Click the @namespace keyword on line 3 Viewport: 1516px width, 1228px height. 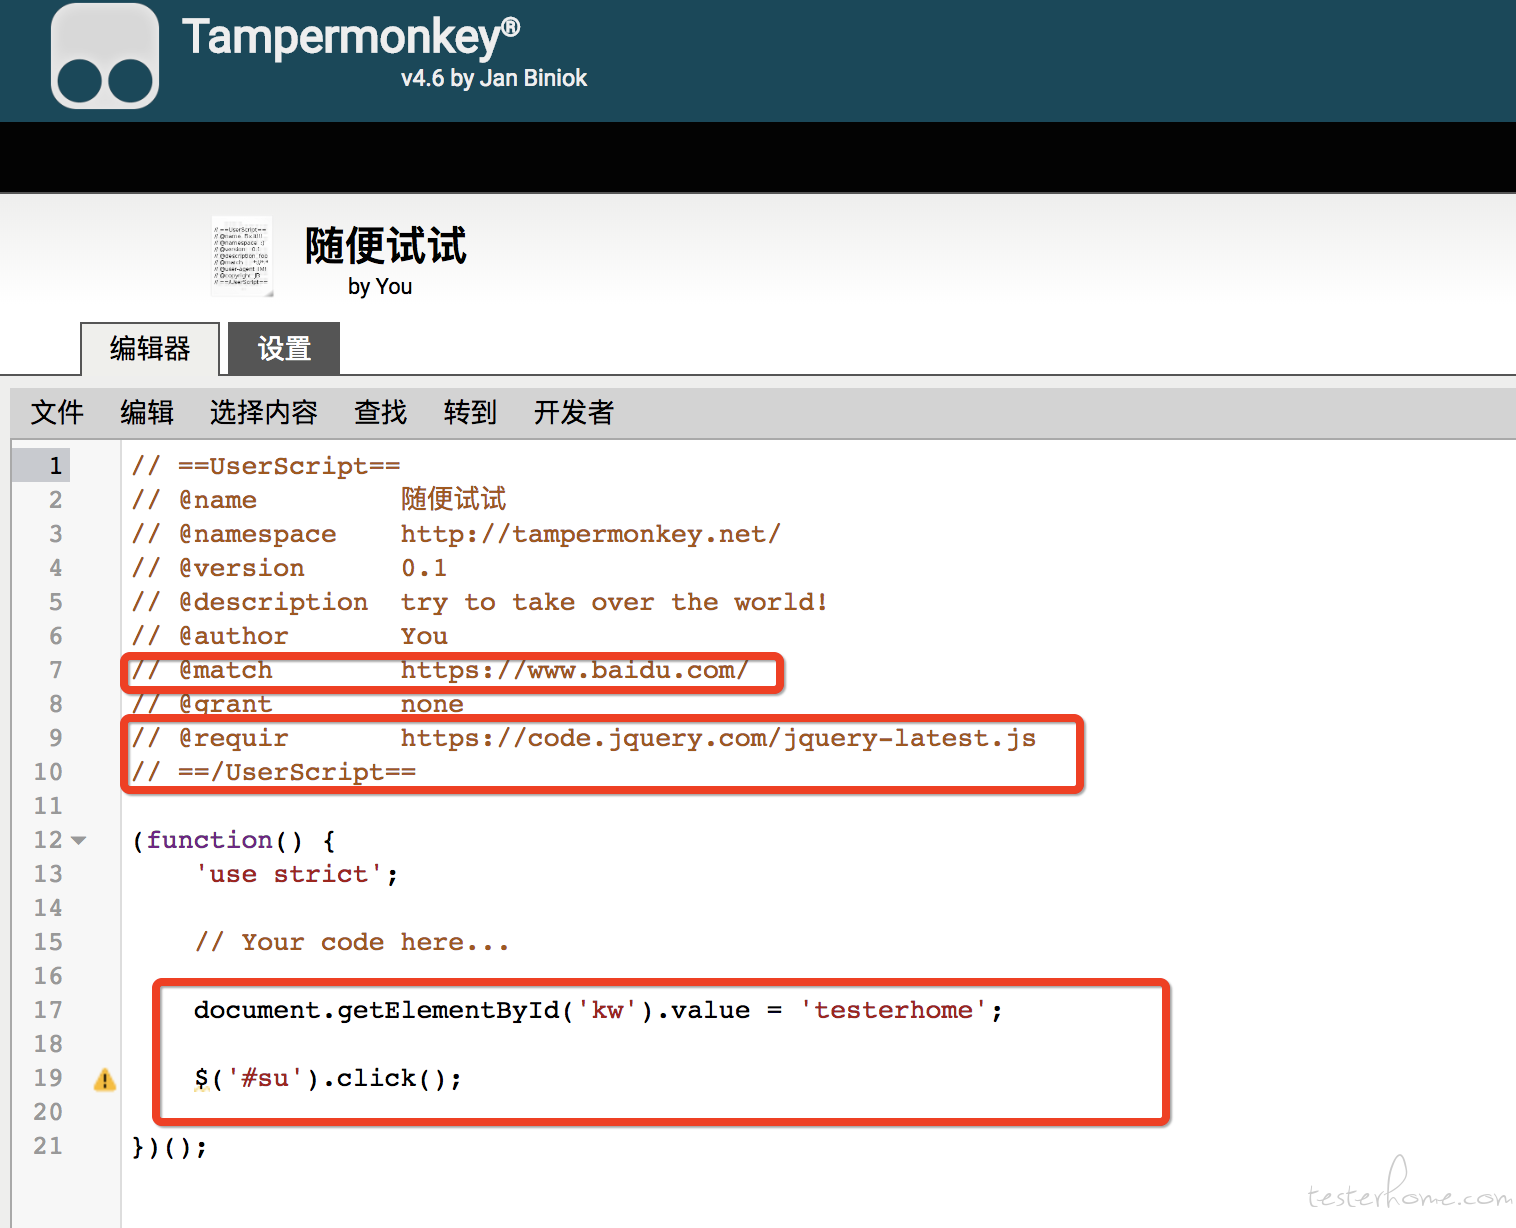(x=257, y=534)
